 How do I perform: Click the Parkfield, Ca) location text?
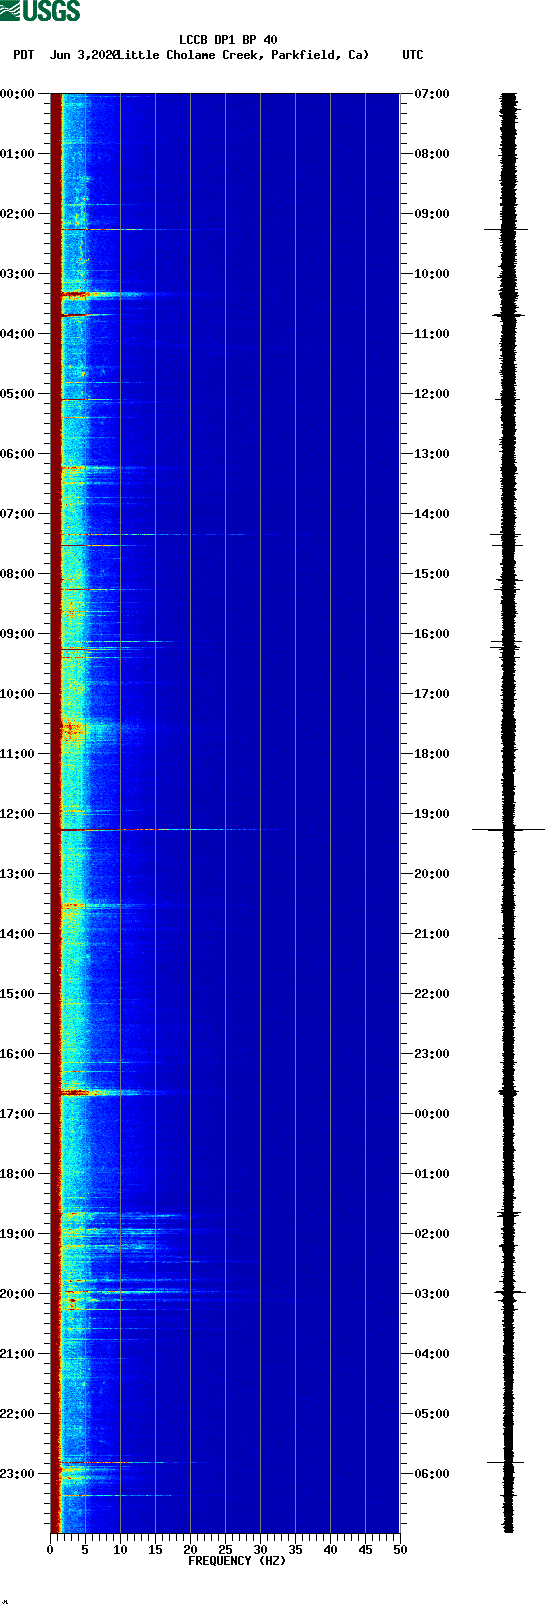320,55
